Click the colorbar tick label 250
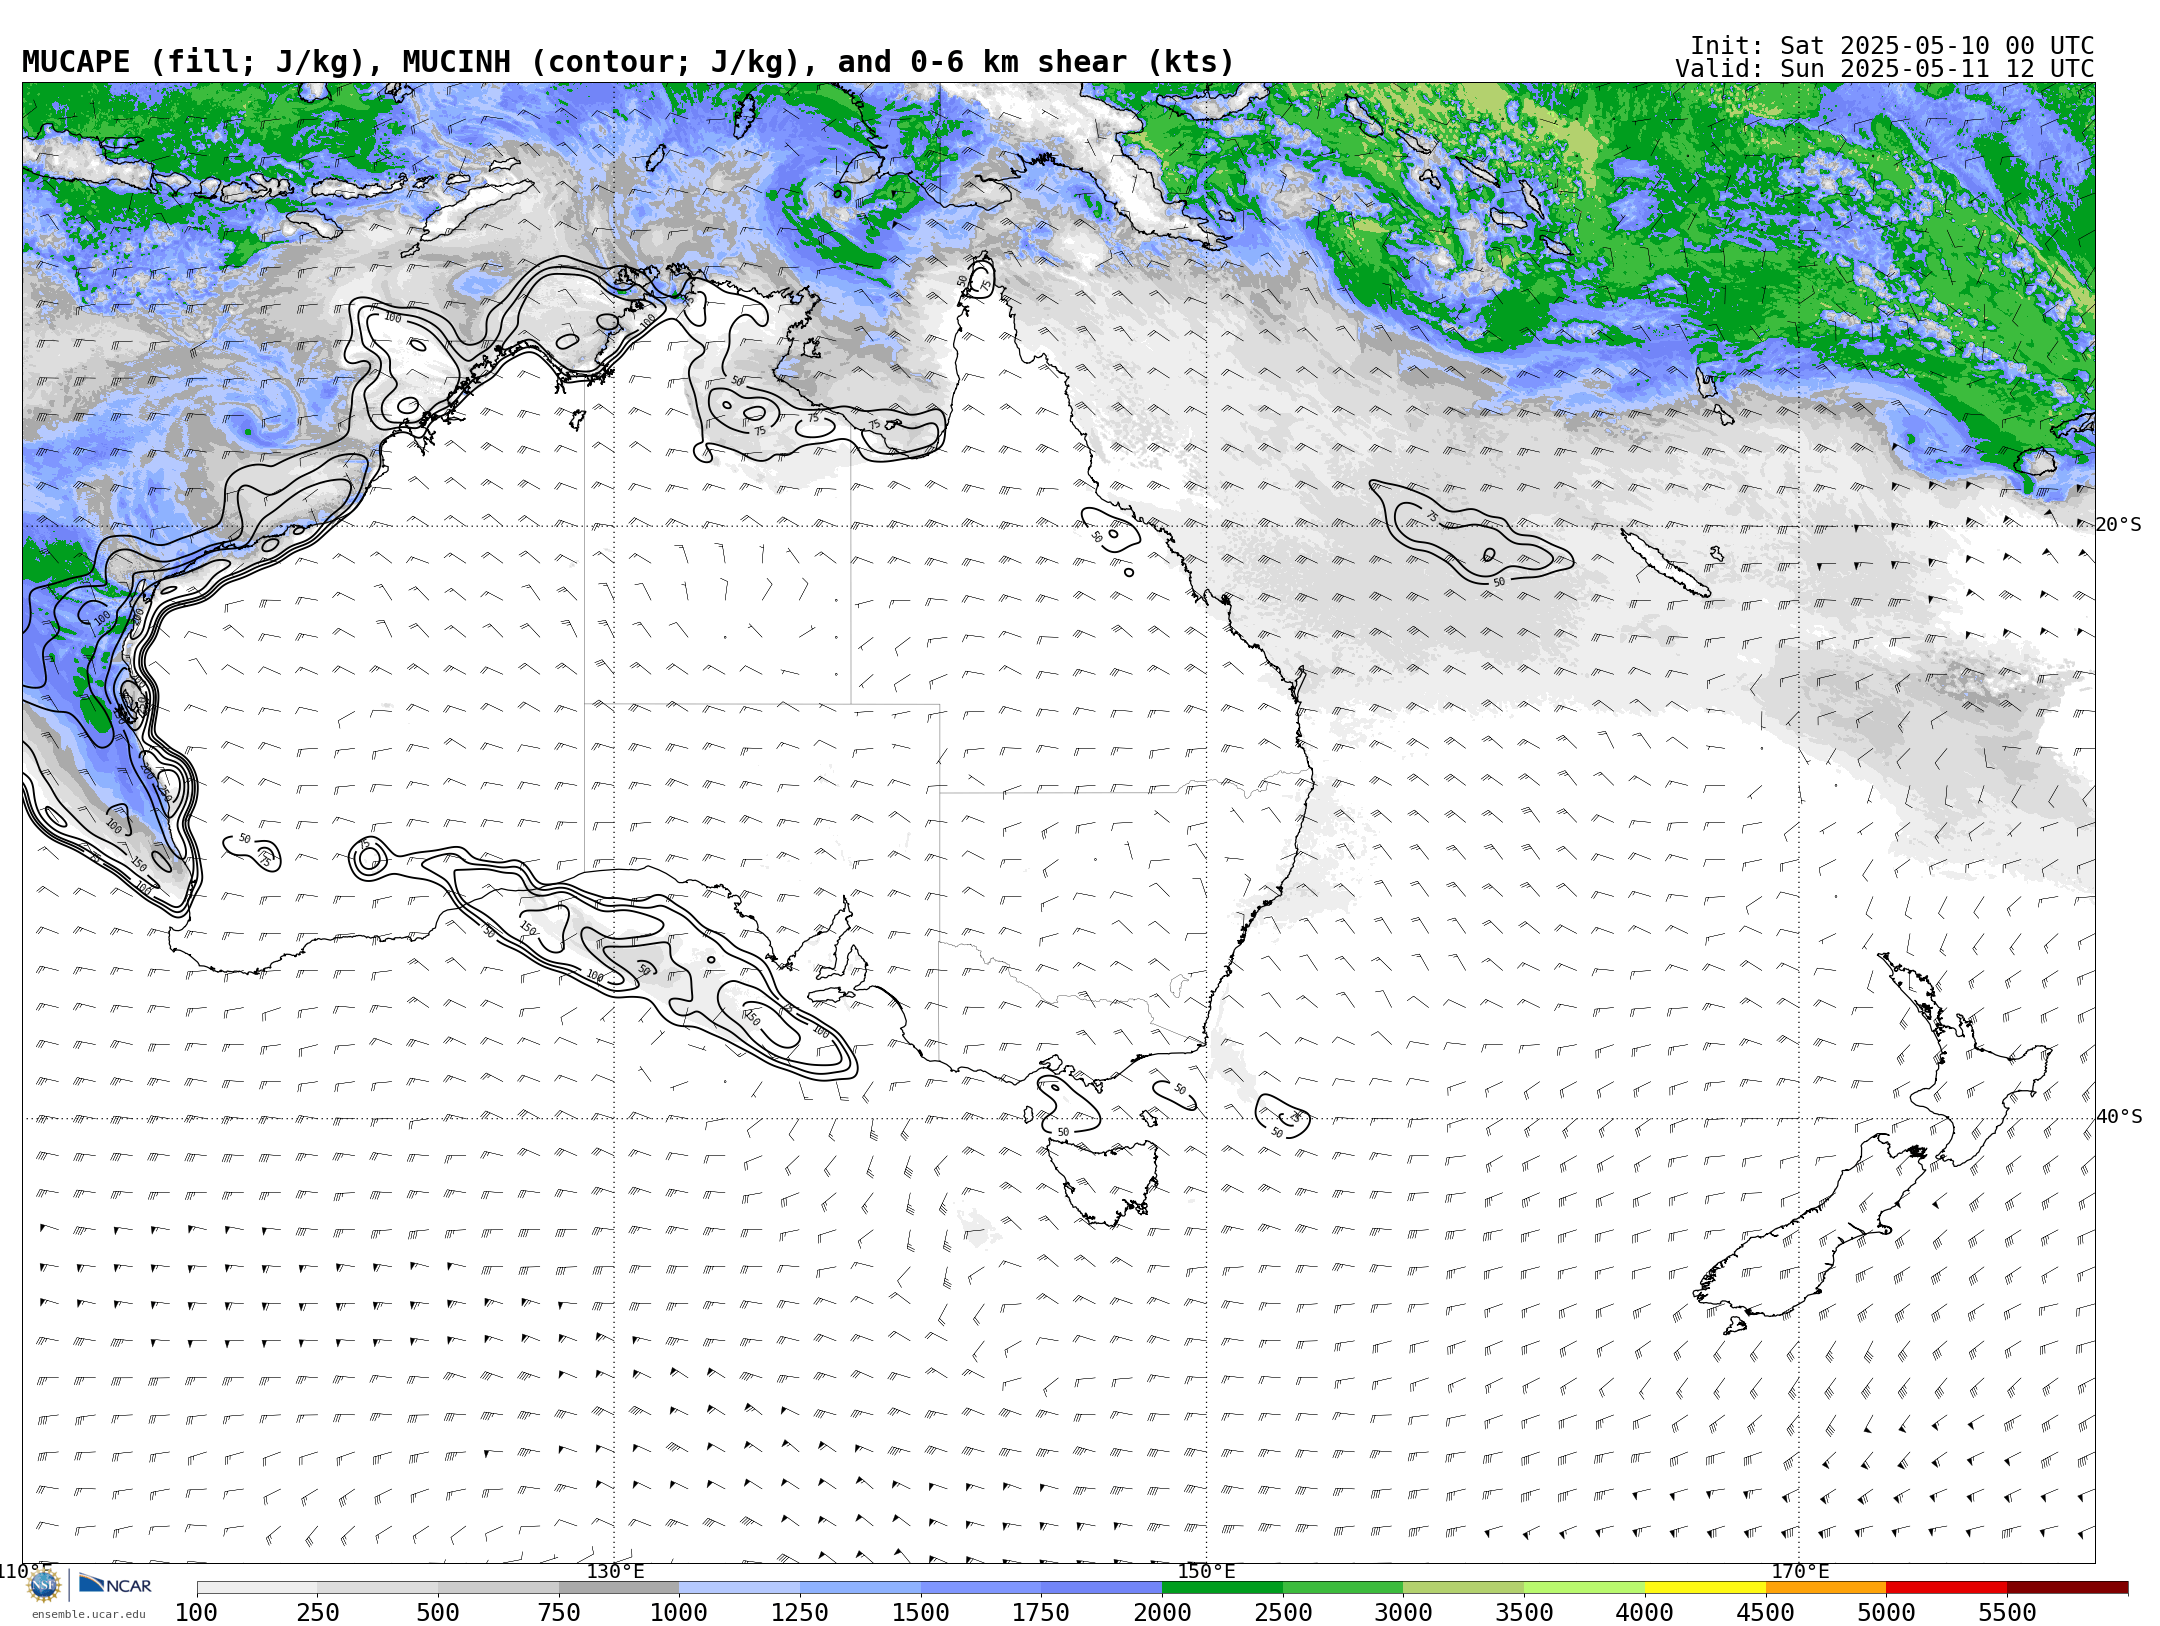Screen dimensions: 2160x1626 (317, 1613)
